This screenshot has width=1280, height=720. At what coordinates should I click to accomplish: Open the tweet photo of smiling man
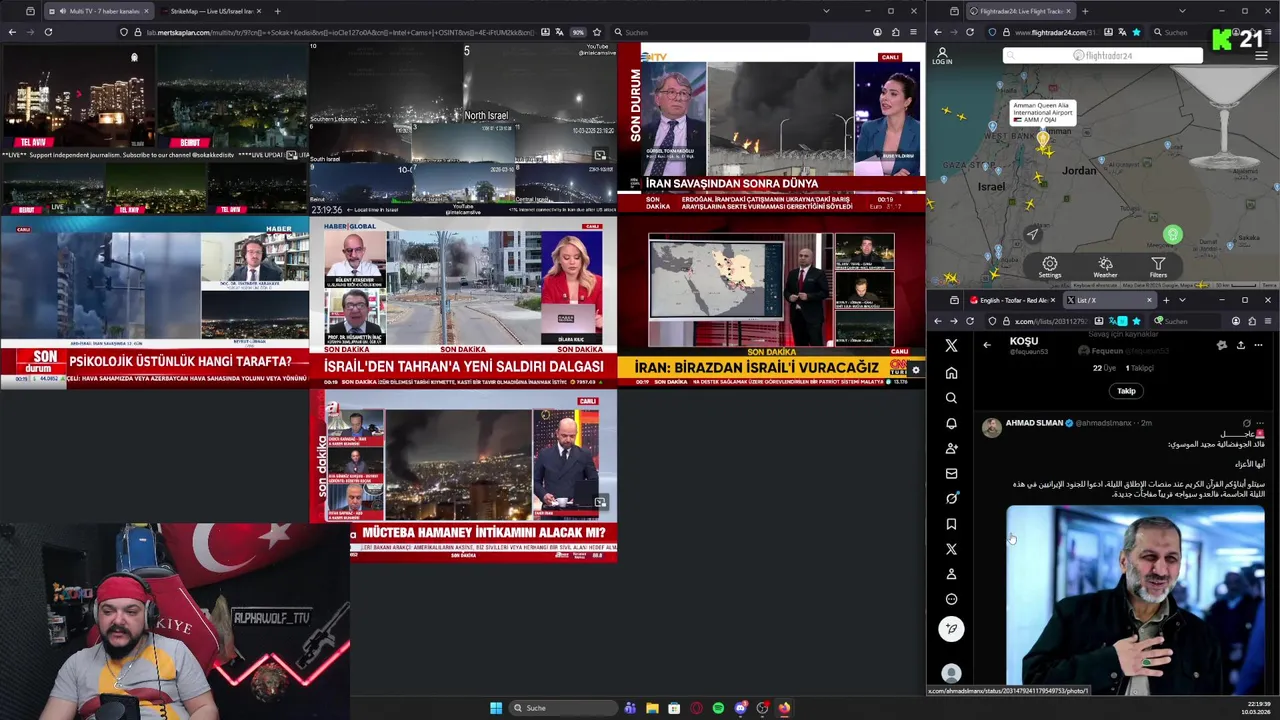pos(1135,600)
